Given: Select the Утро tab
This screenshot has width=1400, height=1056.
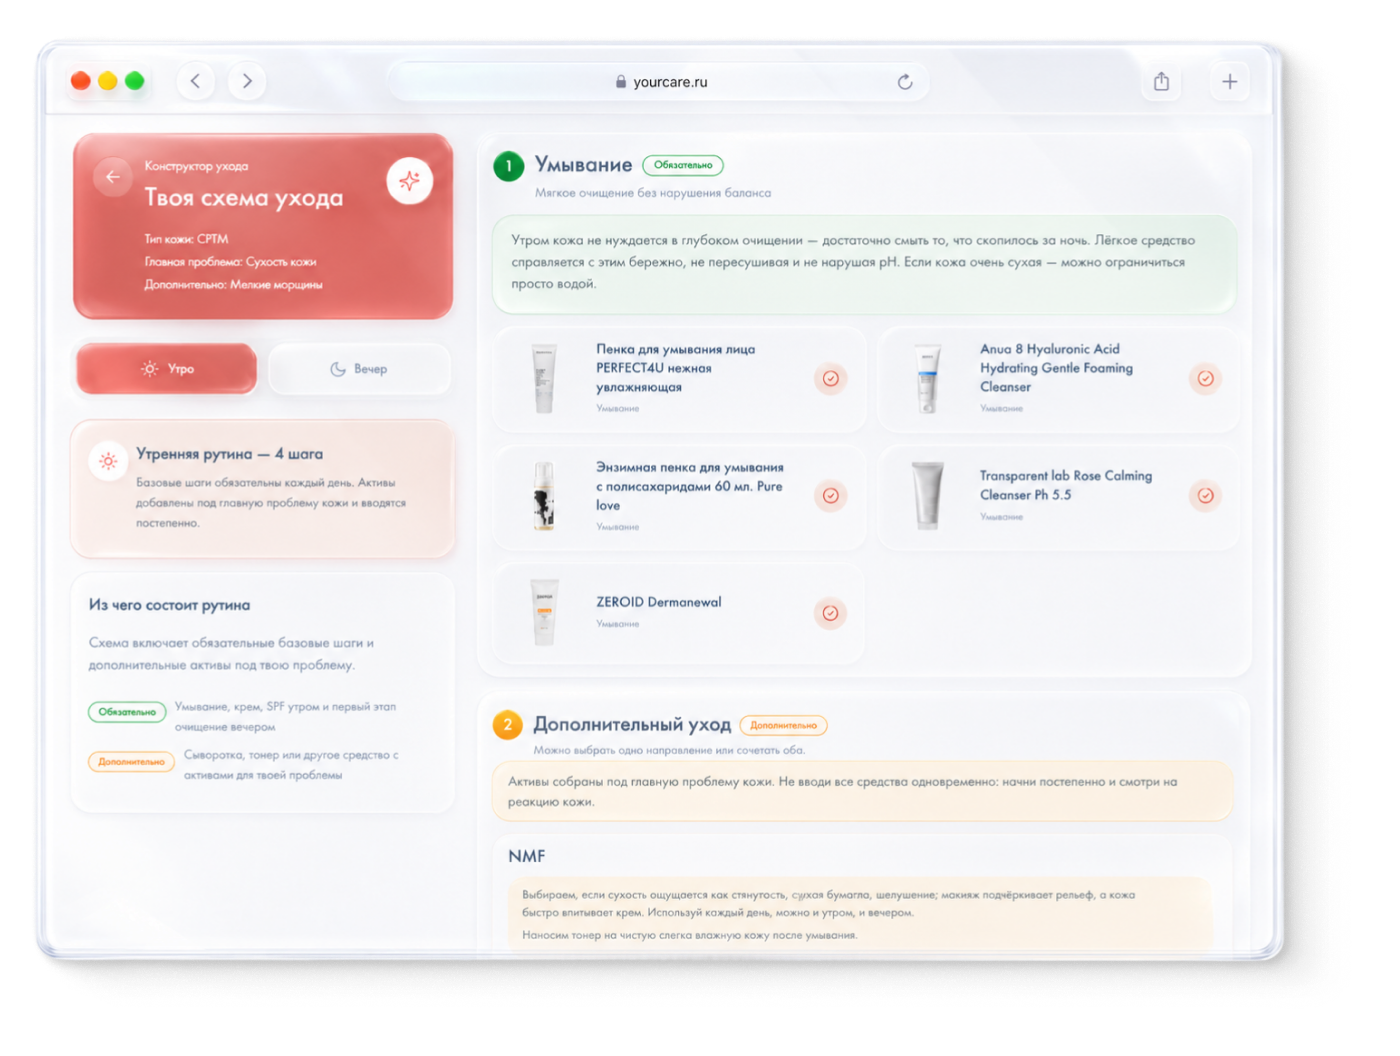Looking at the screenshot, I should [x=167, y=369].
